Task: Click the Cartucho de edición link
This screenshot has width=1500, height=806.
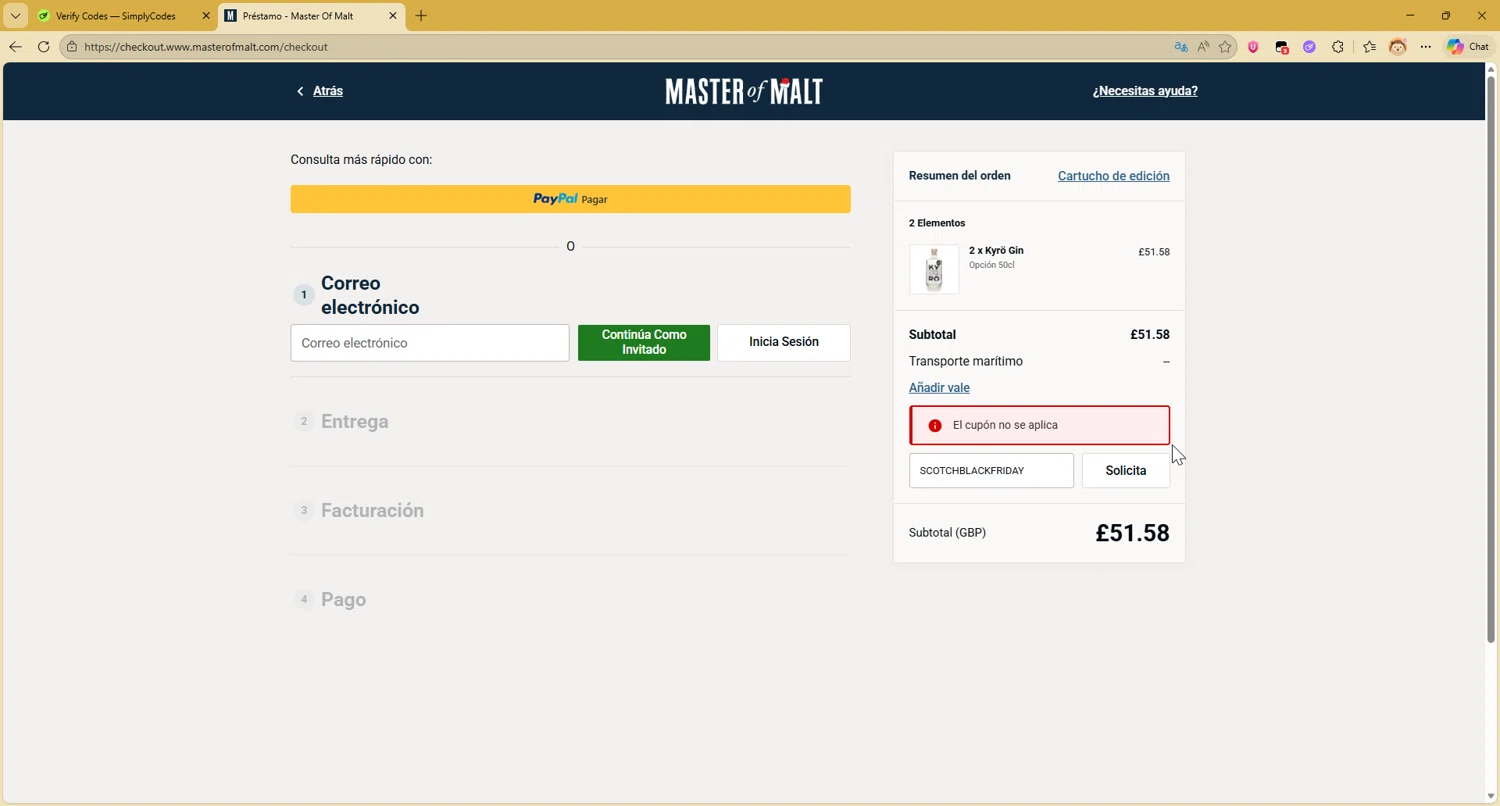Action: pos(1114,176)
